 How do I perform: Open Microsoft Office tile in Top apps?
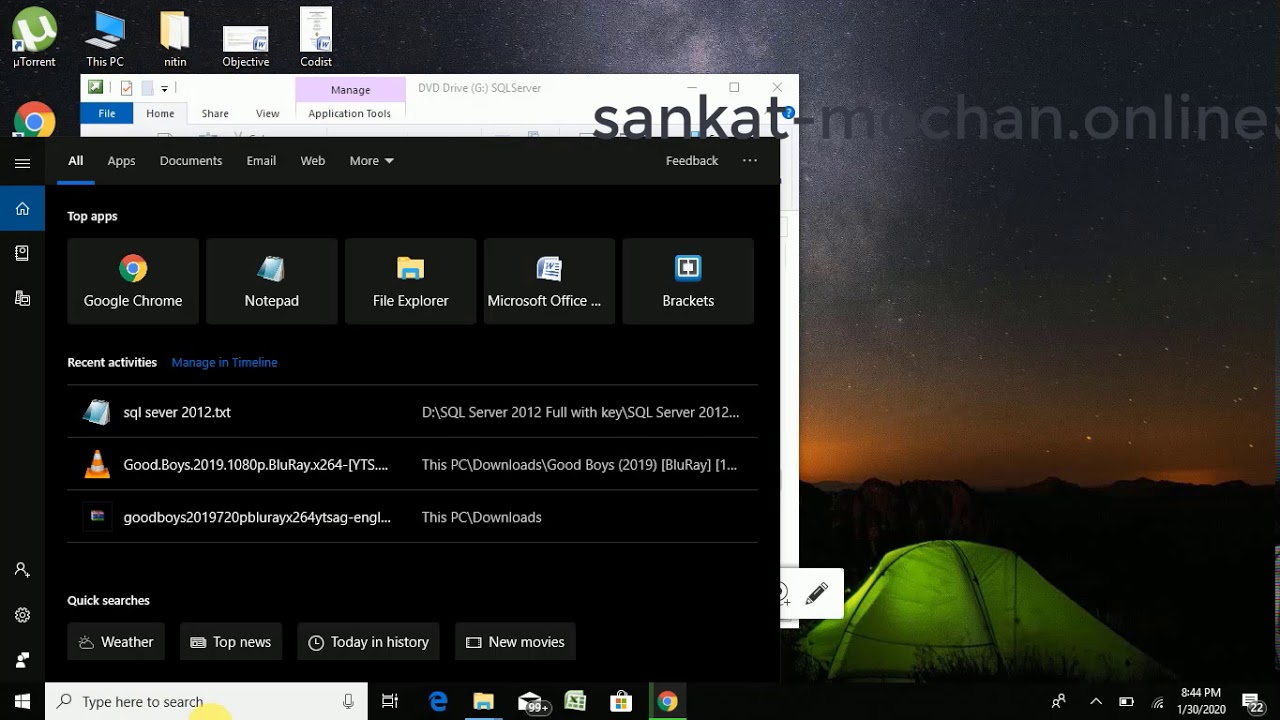[549, 281]
